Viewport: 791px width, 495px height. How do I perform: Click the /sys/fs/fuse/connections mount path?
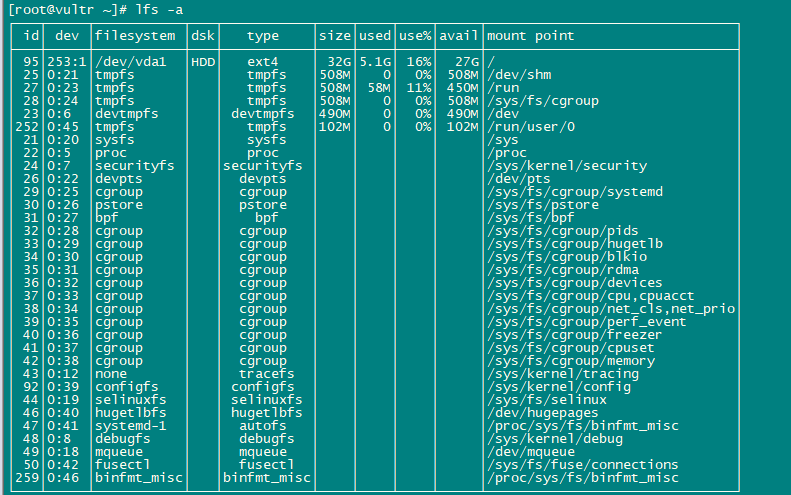coord(583,465)
